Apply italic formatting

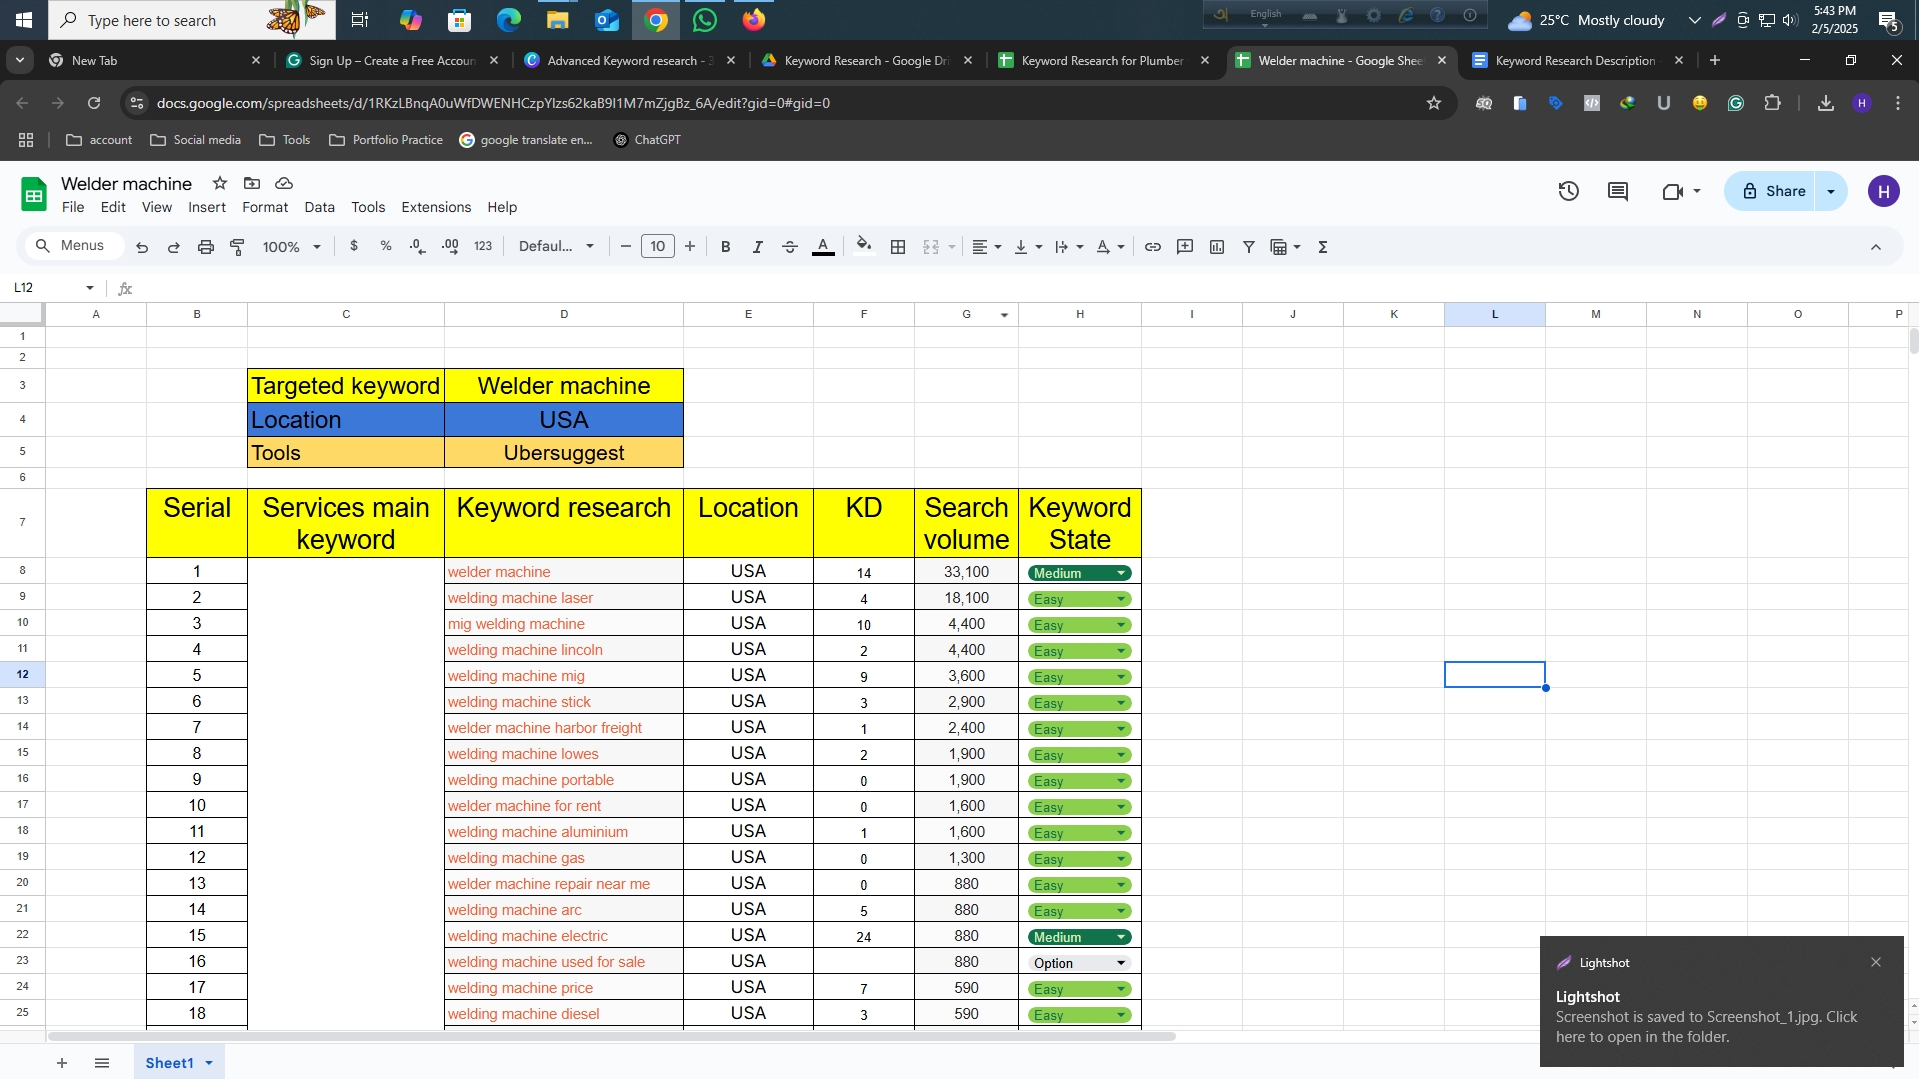pyautogui.click(x=757, y=246)
